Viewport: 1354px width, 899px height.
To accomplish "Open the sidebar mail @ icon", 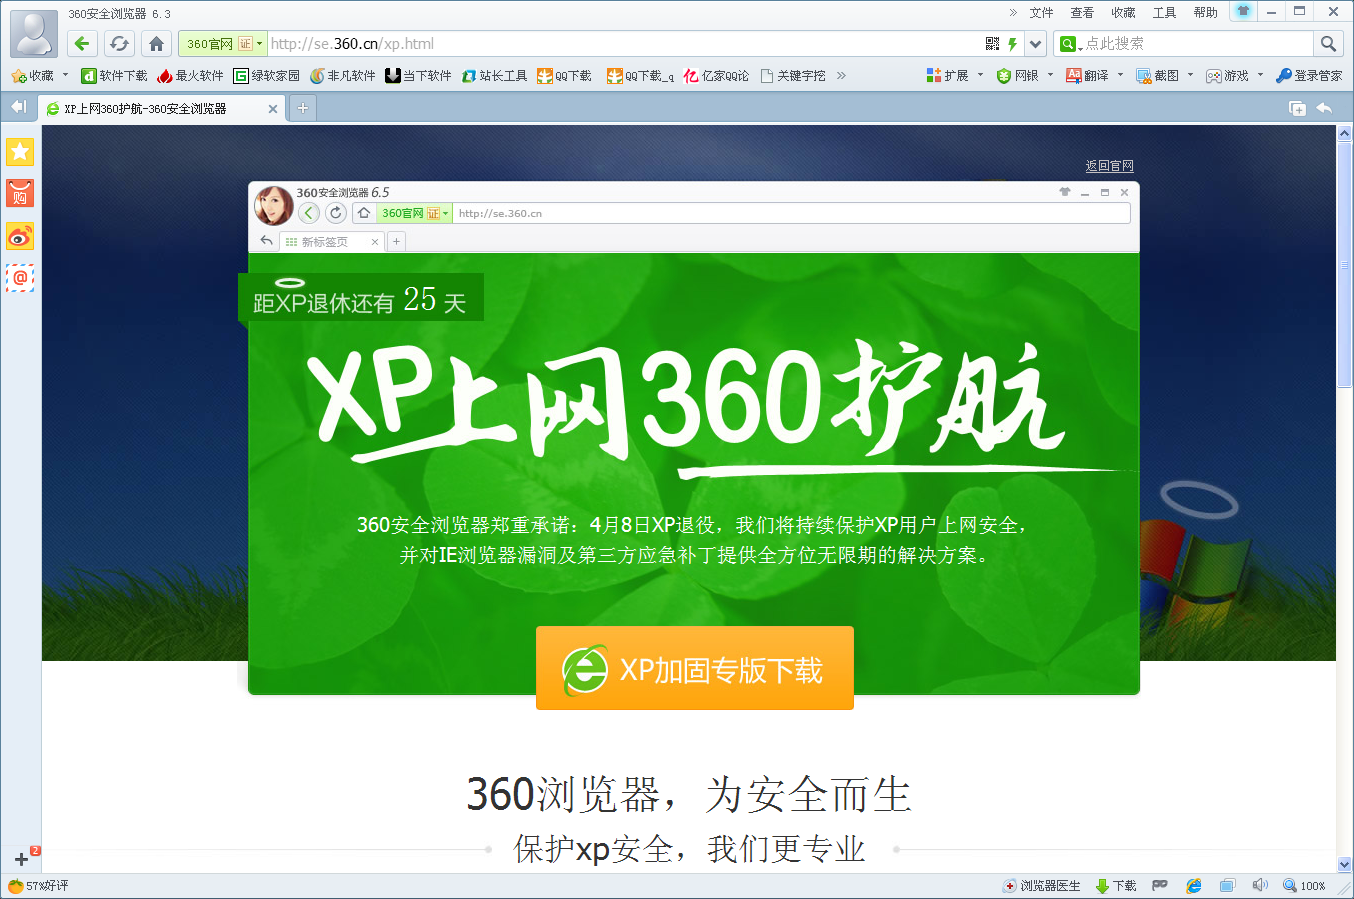I will coord(20,278).
